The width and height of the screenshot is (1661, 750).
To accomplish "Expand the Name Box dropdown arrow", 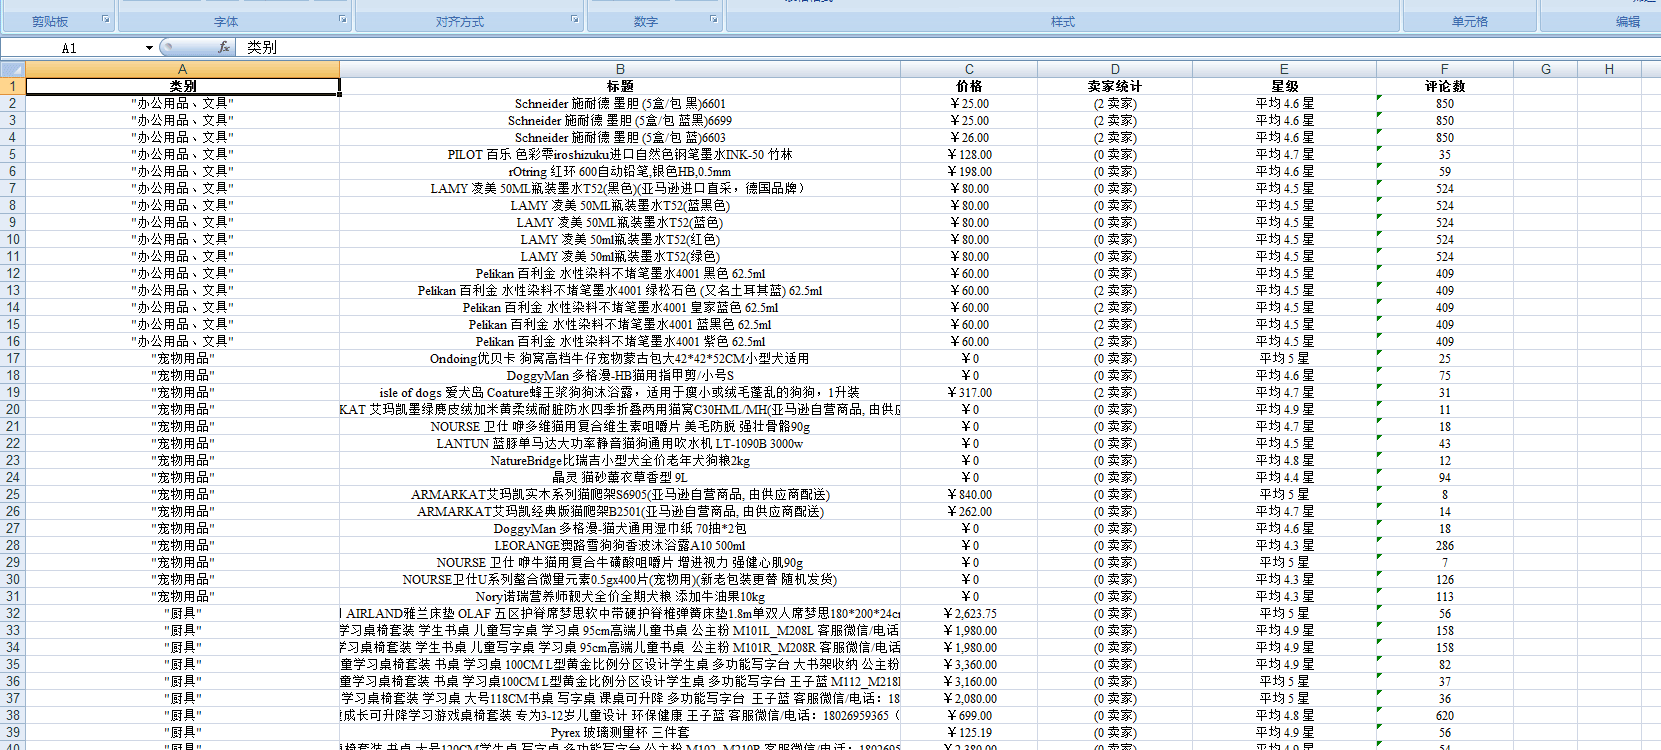I will [x=149, y=48].
